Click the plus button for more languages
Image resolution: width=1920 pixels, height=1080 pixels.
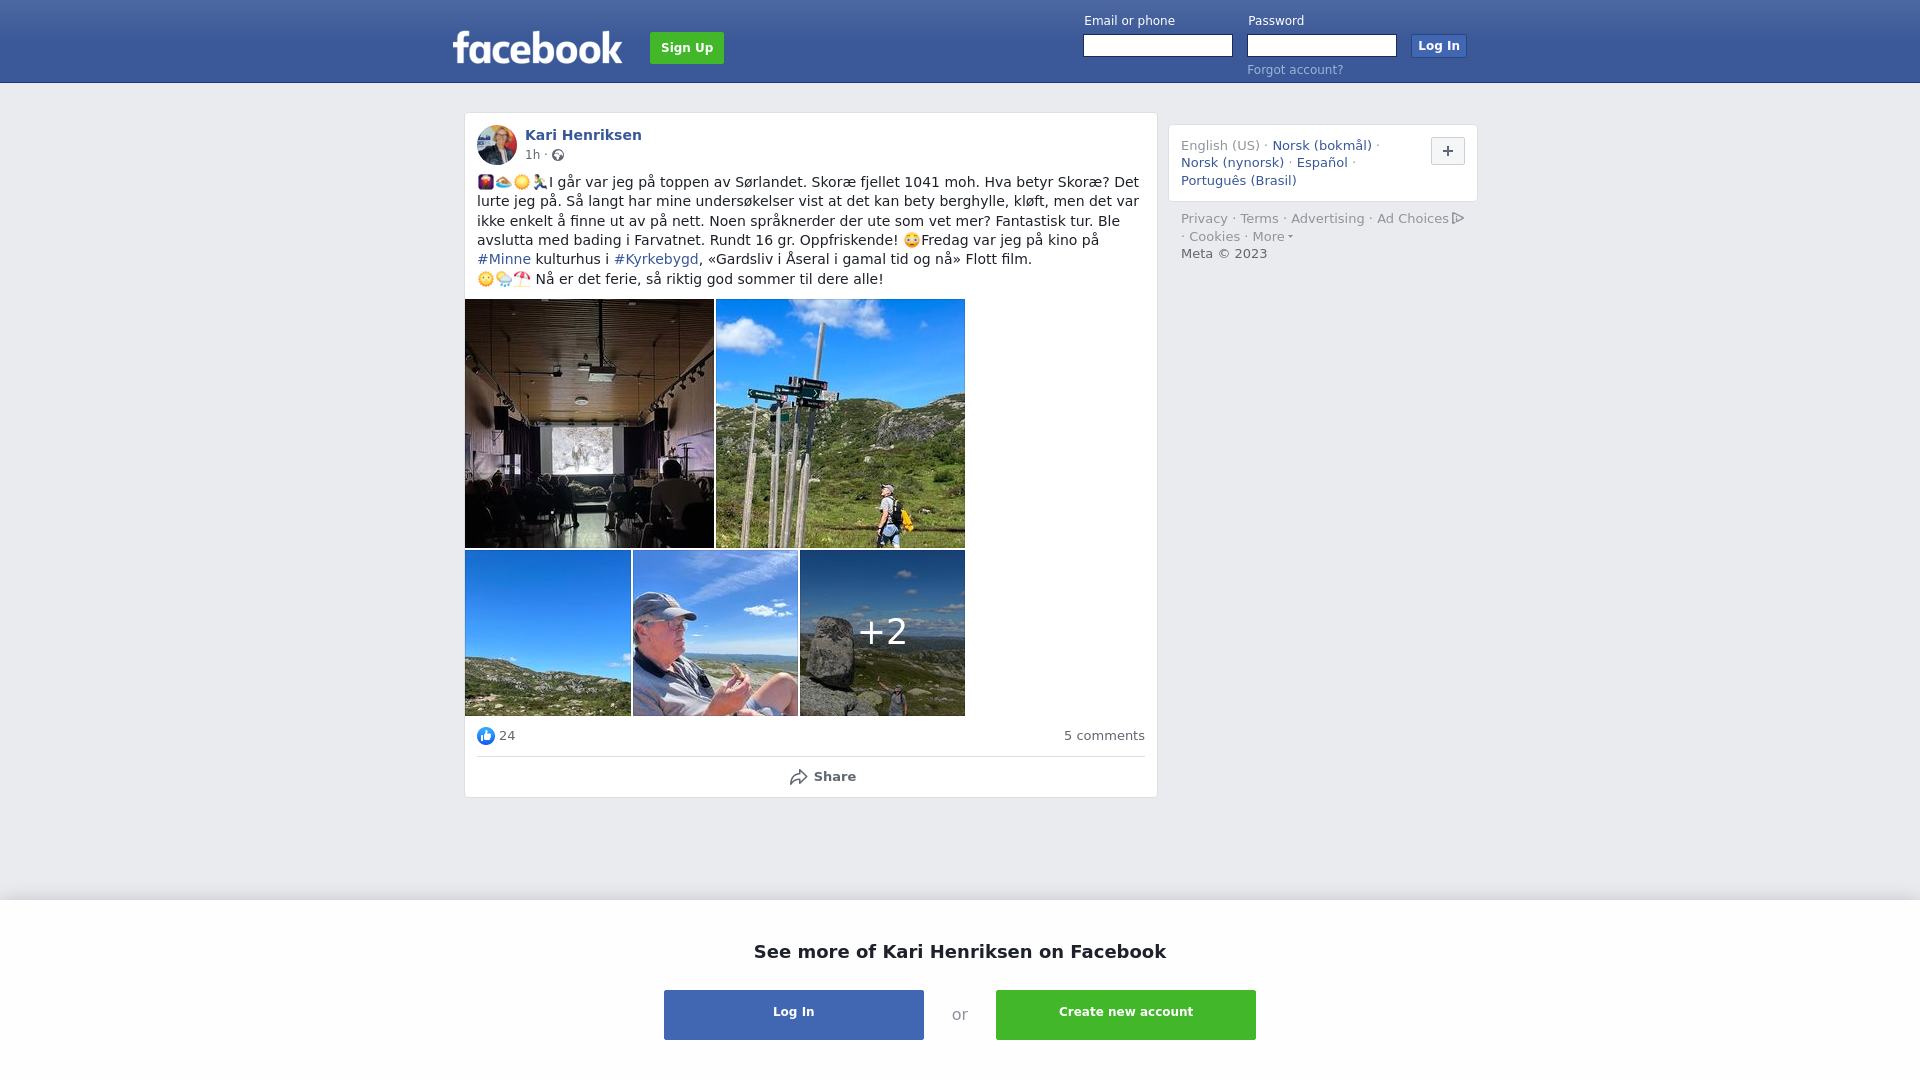(1448, 151)
